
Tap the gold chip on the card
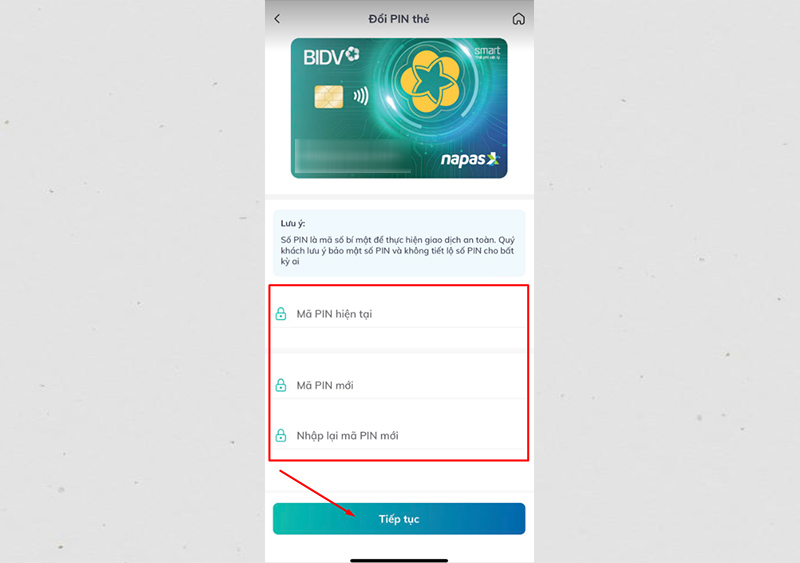tap(329, 96)
